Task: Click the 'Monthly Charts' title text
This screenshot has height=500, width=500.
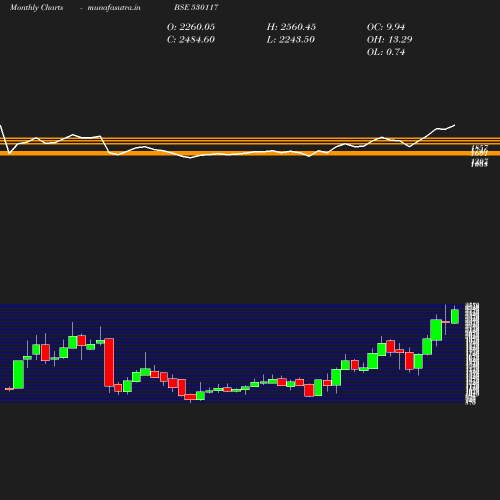Action: point(36,8)
